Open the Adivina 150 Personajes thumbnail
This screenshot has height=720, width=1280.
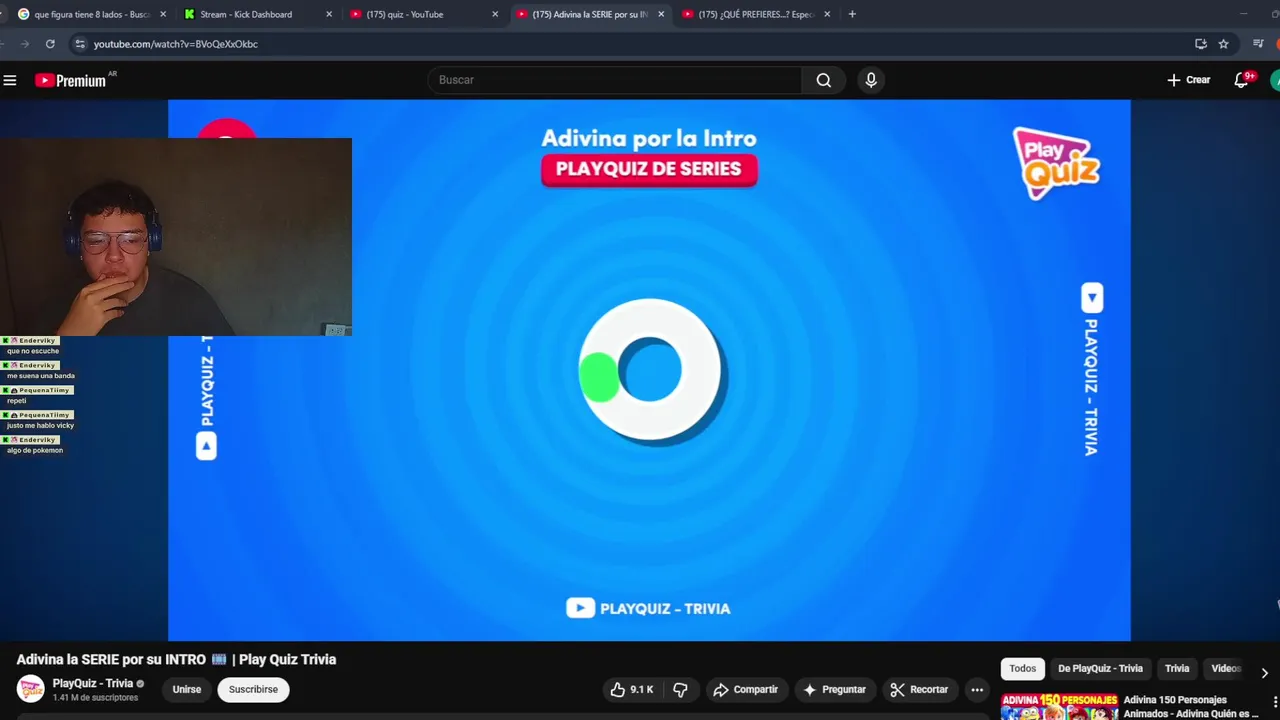coord(1059,706)
